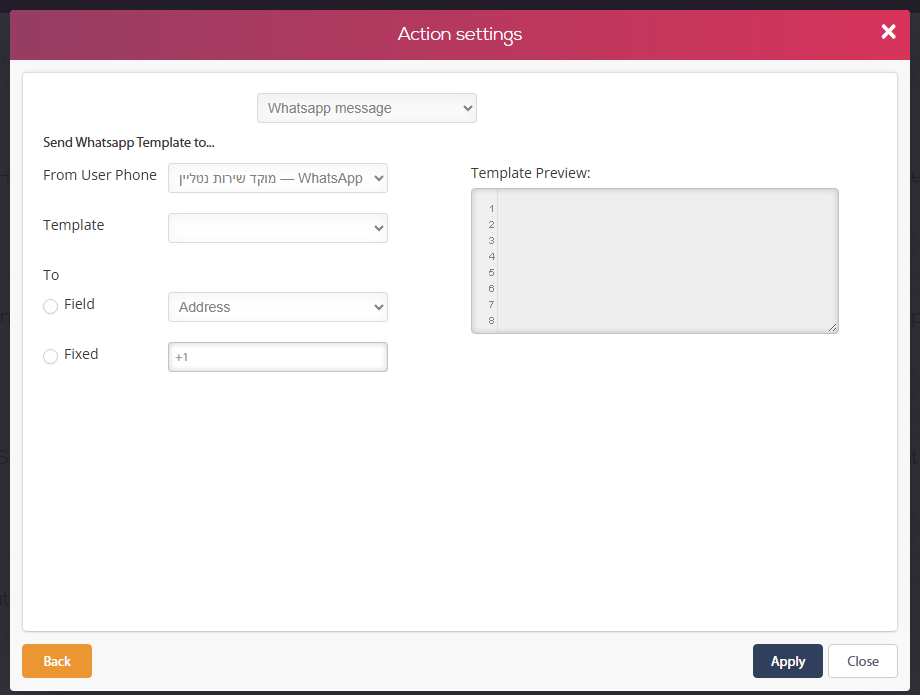Open the empty Template dropdown
The width and height of the screenshot is (920, 695).
[x=278, y=228]
